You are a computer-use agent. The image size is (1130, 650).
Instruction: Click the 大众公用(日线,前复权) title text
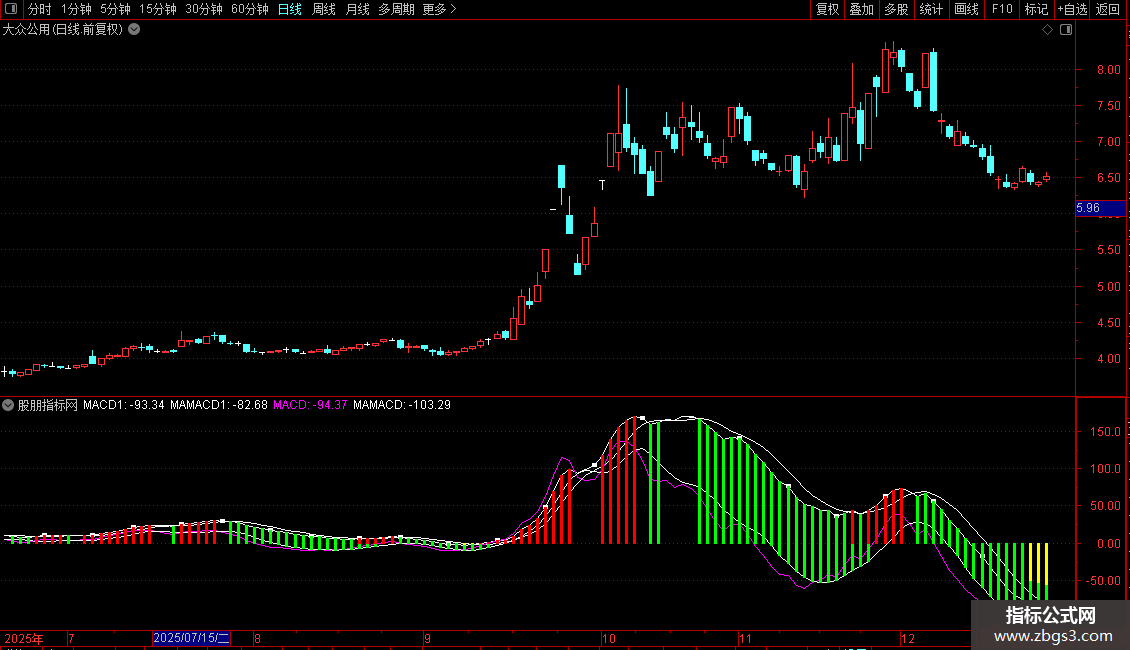[63, 30]
